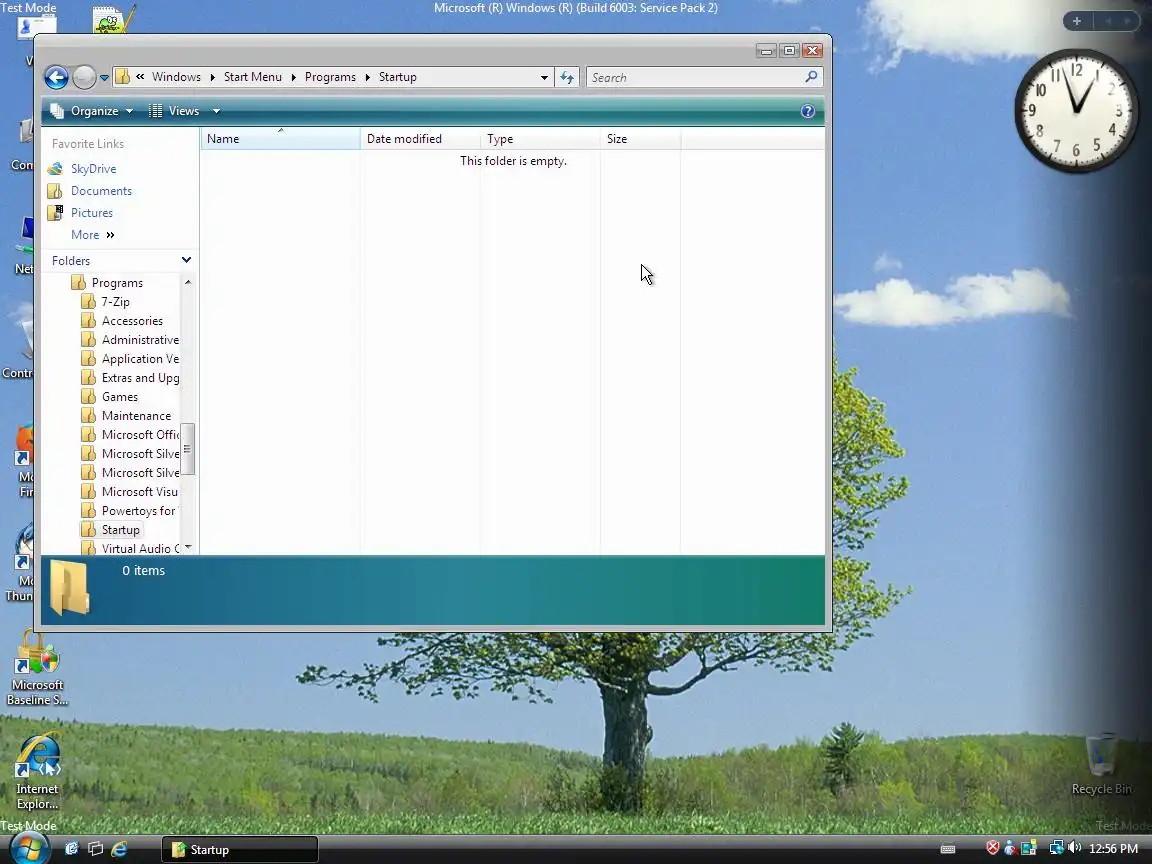The width and height of the screenshot is (1152, 864).
Task: Add gadgets with the Sidebar plus button
Action: (1077, 21)
